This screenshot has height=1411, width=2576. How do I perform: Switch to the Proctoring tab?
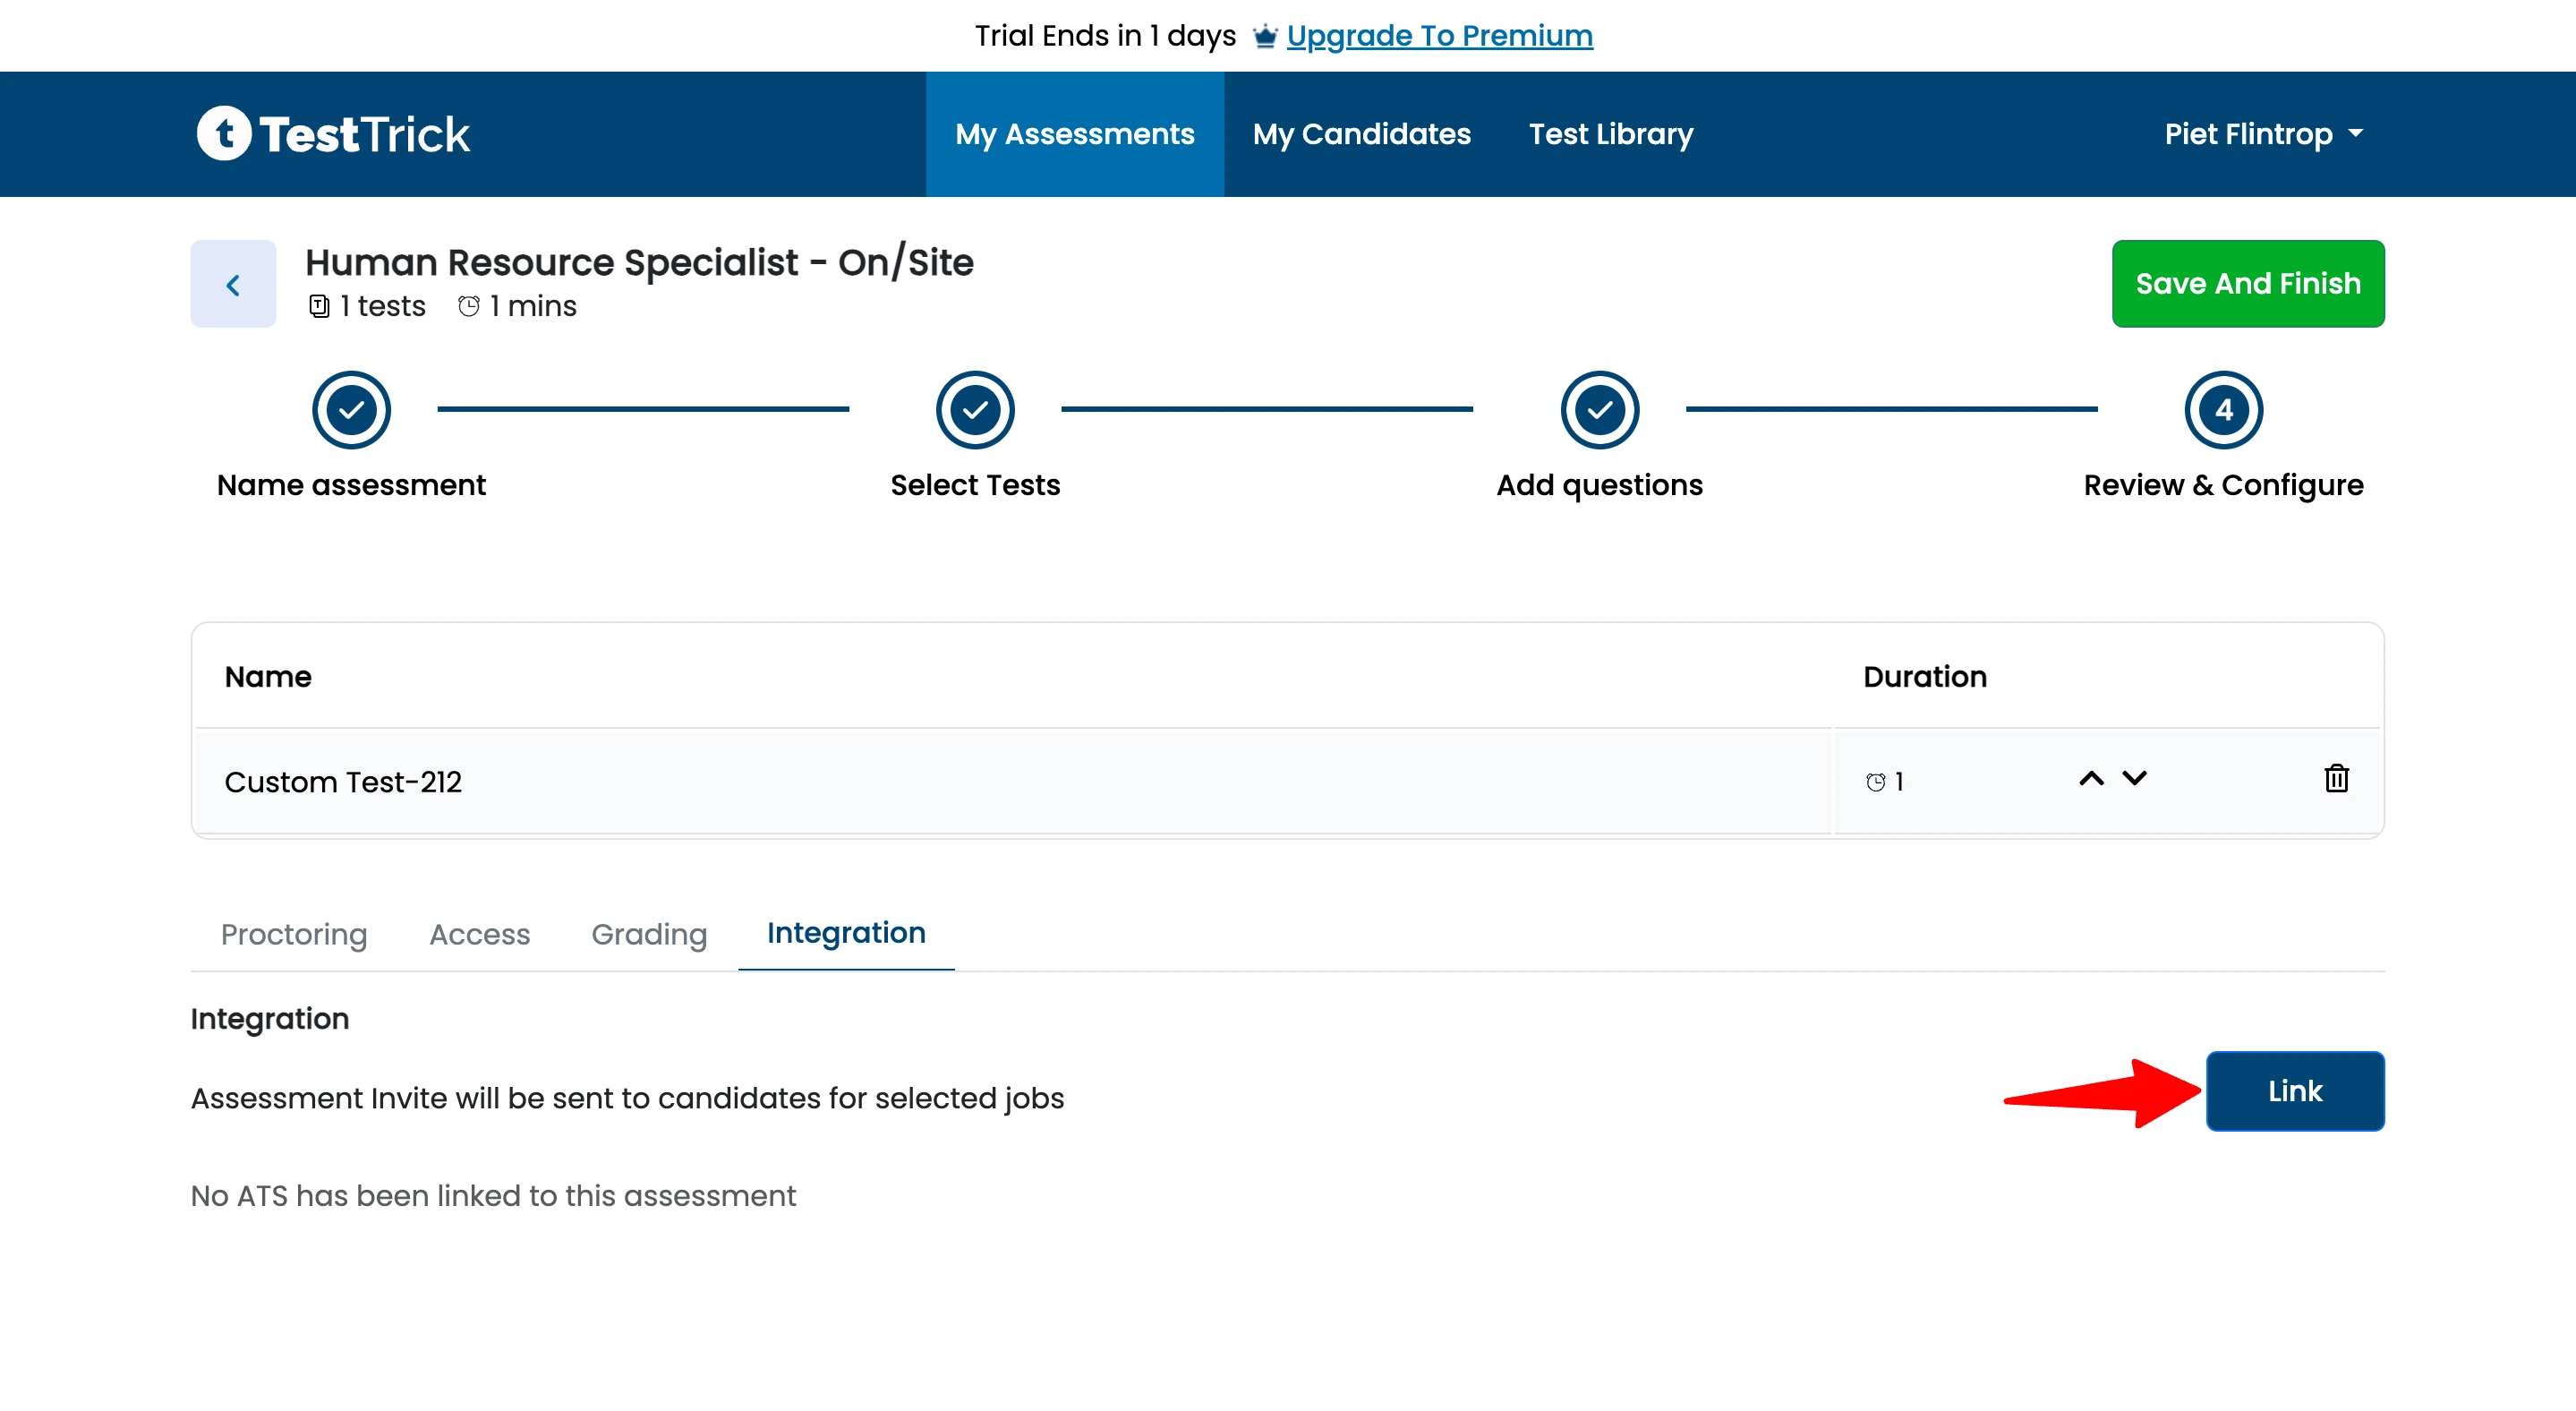[293, 934]
